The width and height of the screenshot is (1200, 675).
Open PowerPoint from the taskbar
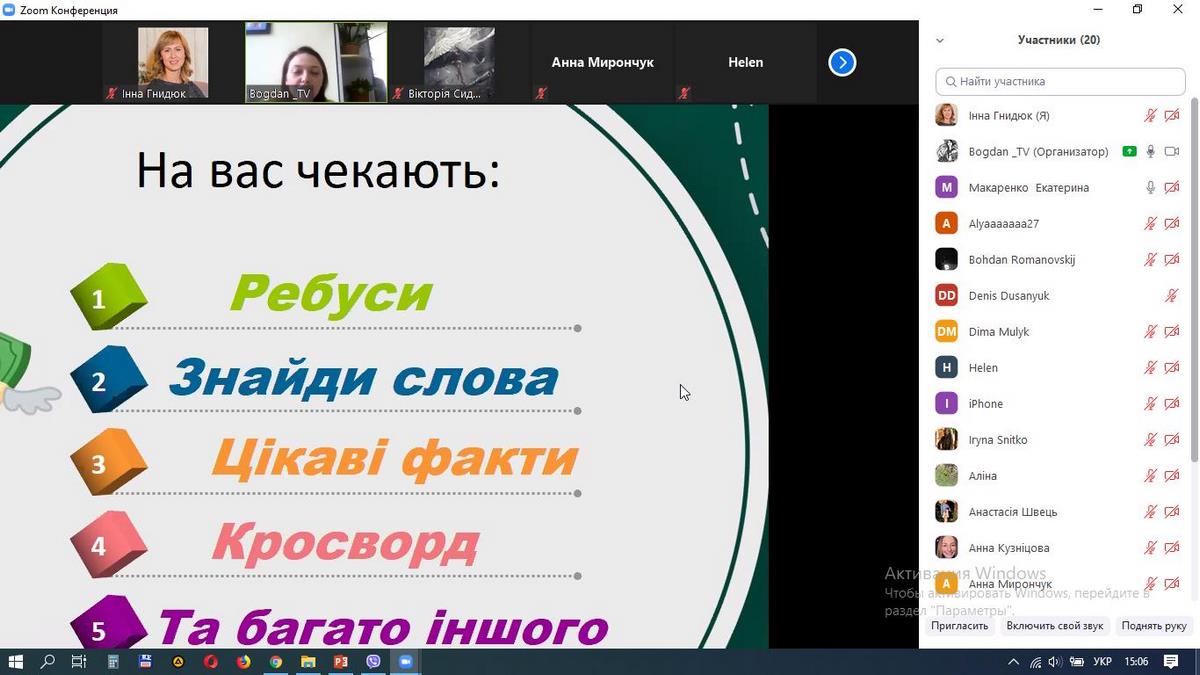[x=340, y=662]
